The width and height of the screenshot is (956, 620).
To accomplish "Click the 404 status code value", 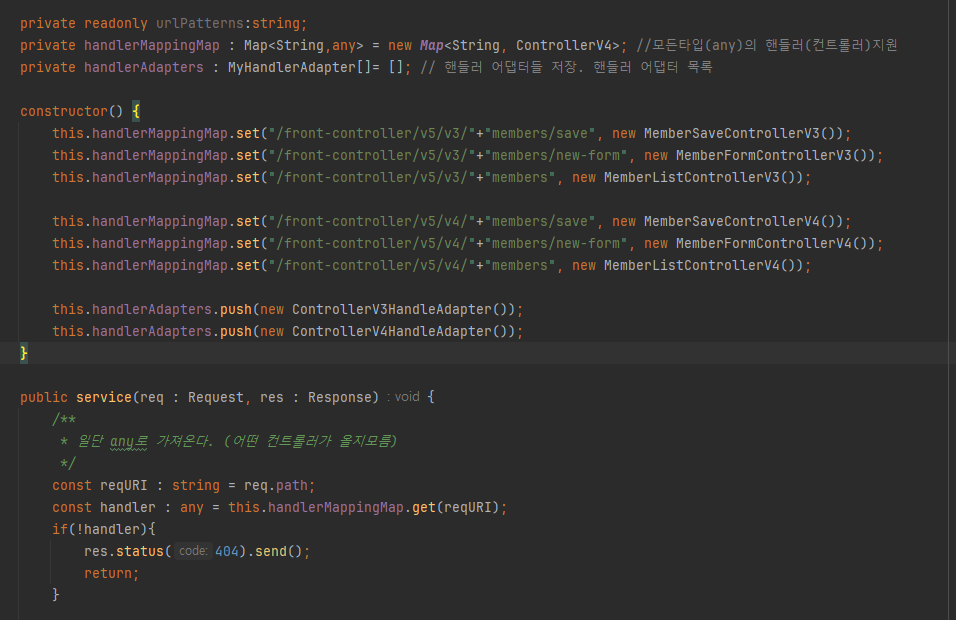I will pyautogui.click(x=227, y=552).
